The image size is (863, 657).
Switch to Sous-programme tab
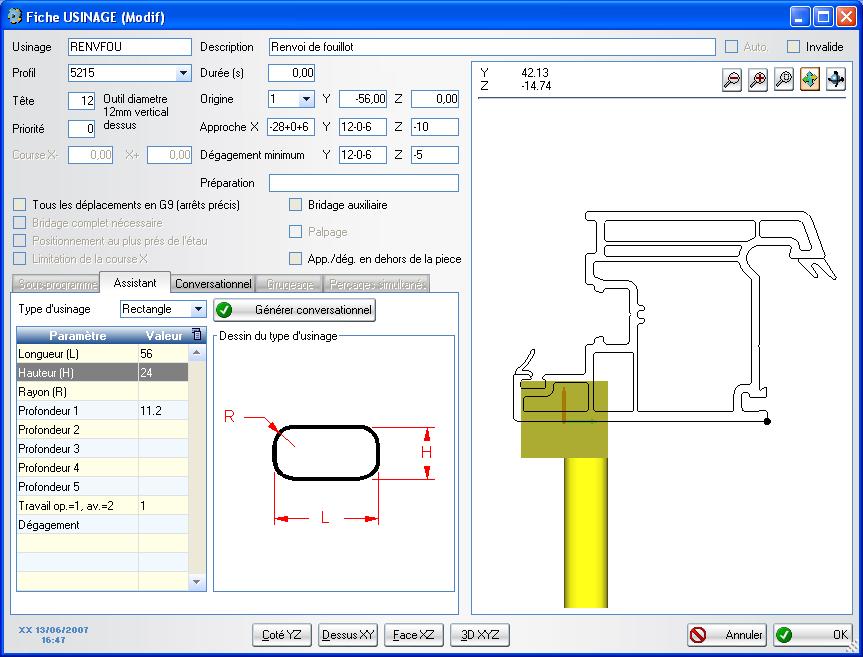pos(56,284)
